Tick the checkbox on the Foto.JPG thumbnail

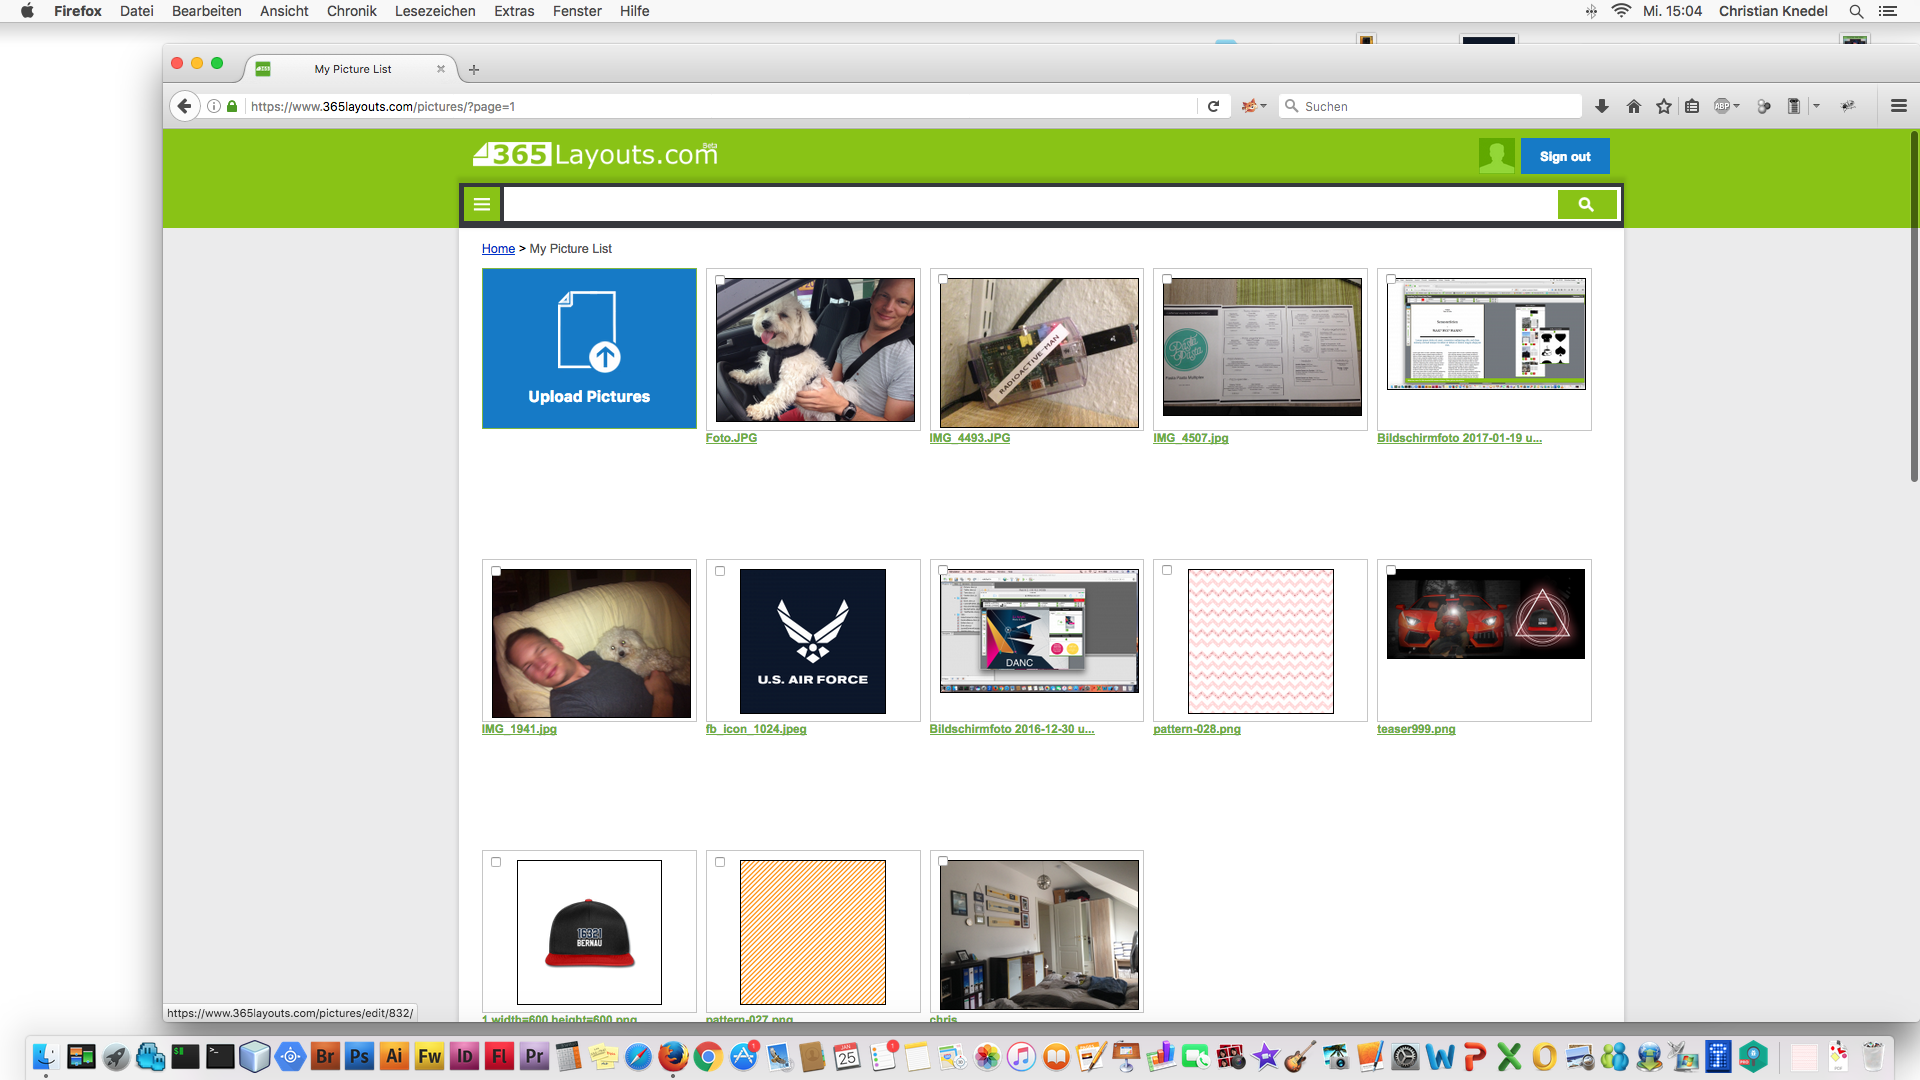click(x=719, y=280)
